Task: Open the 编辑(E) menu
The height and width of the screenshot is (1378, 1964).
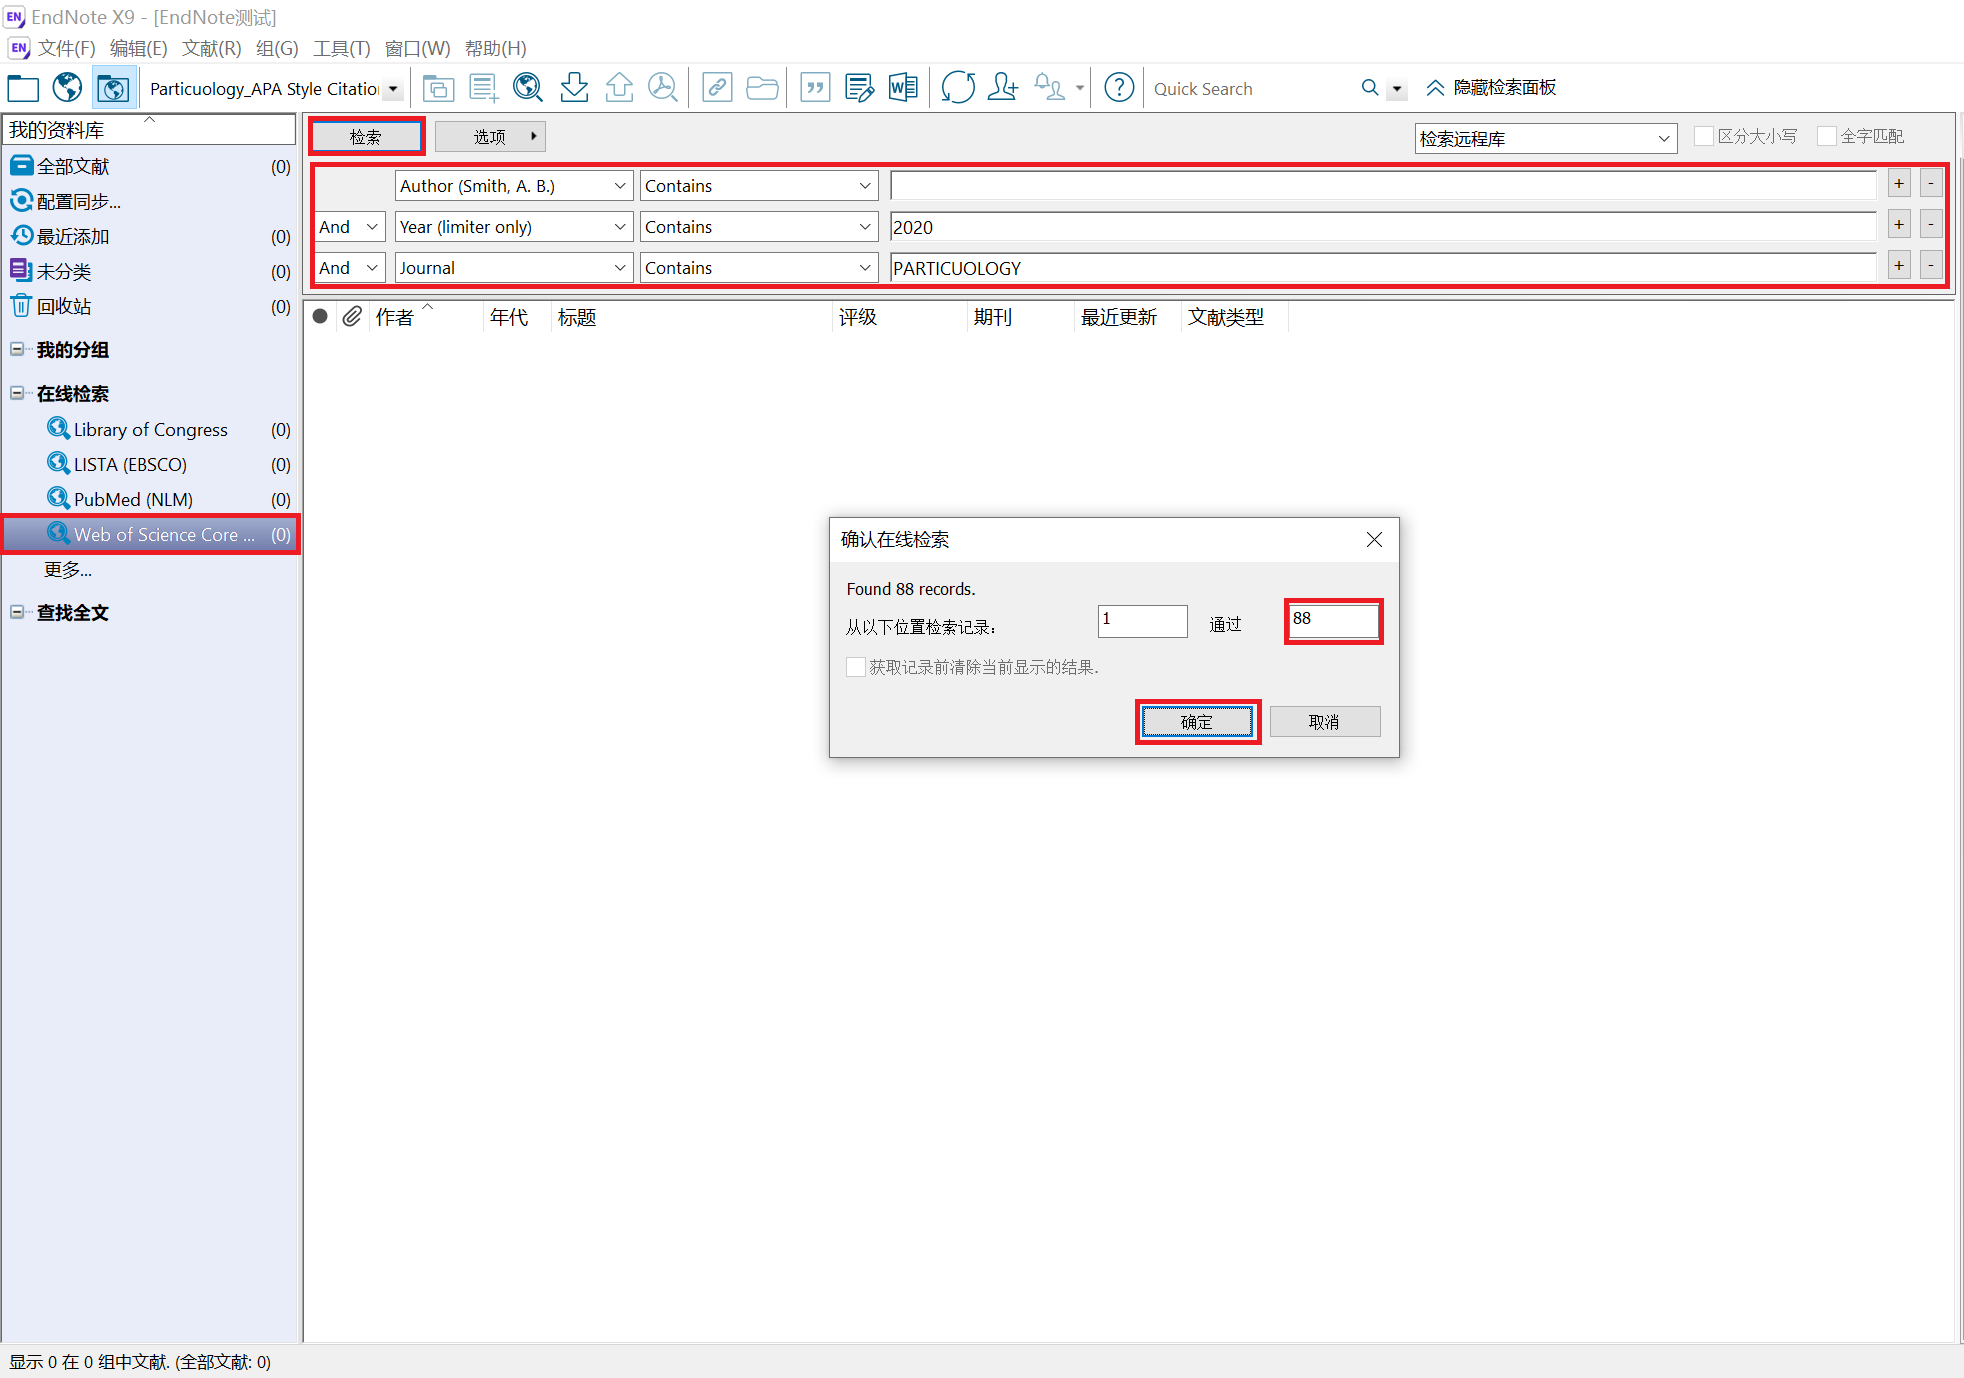Action: pos(138,48)
